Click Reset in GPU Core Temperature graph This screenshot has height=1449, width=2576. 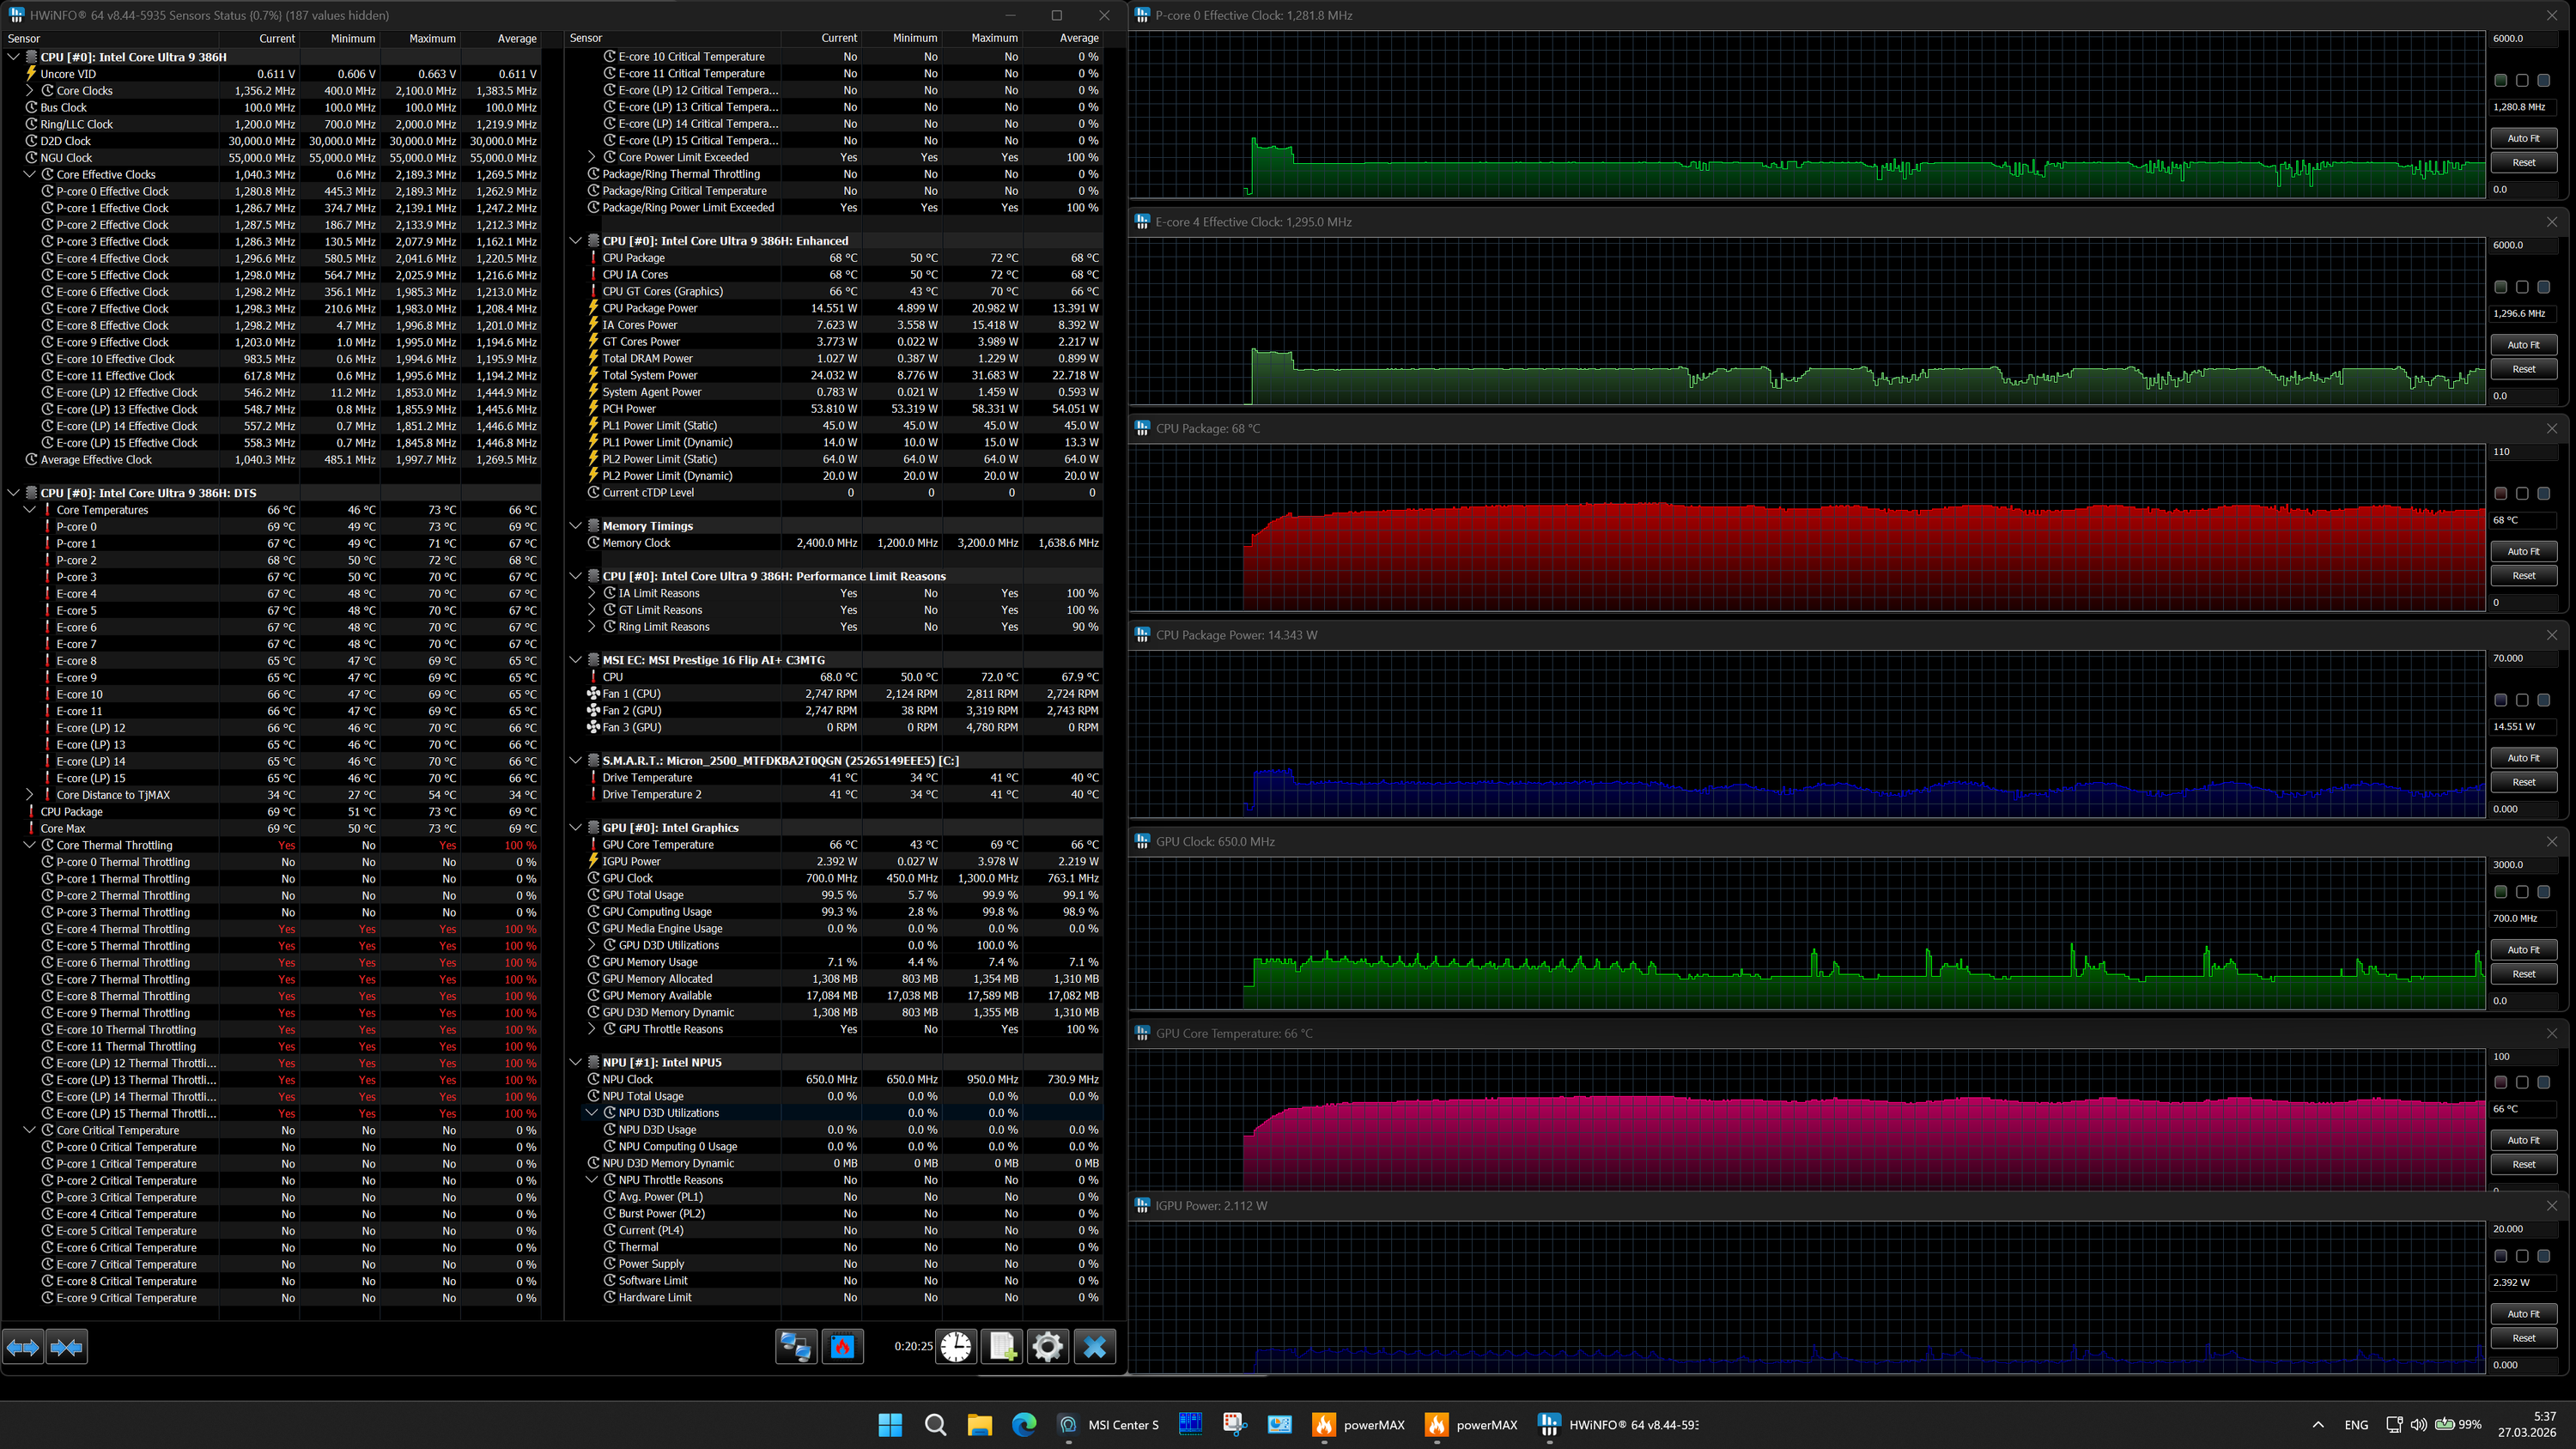2523,1164
